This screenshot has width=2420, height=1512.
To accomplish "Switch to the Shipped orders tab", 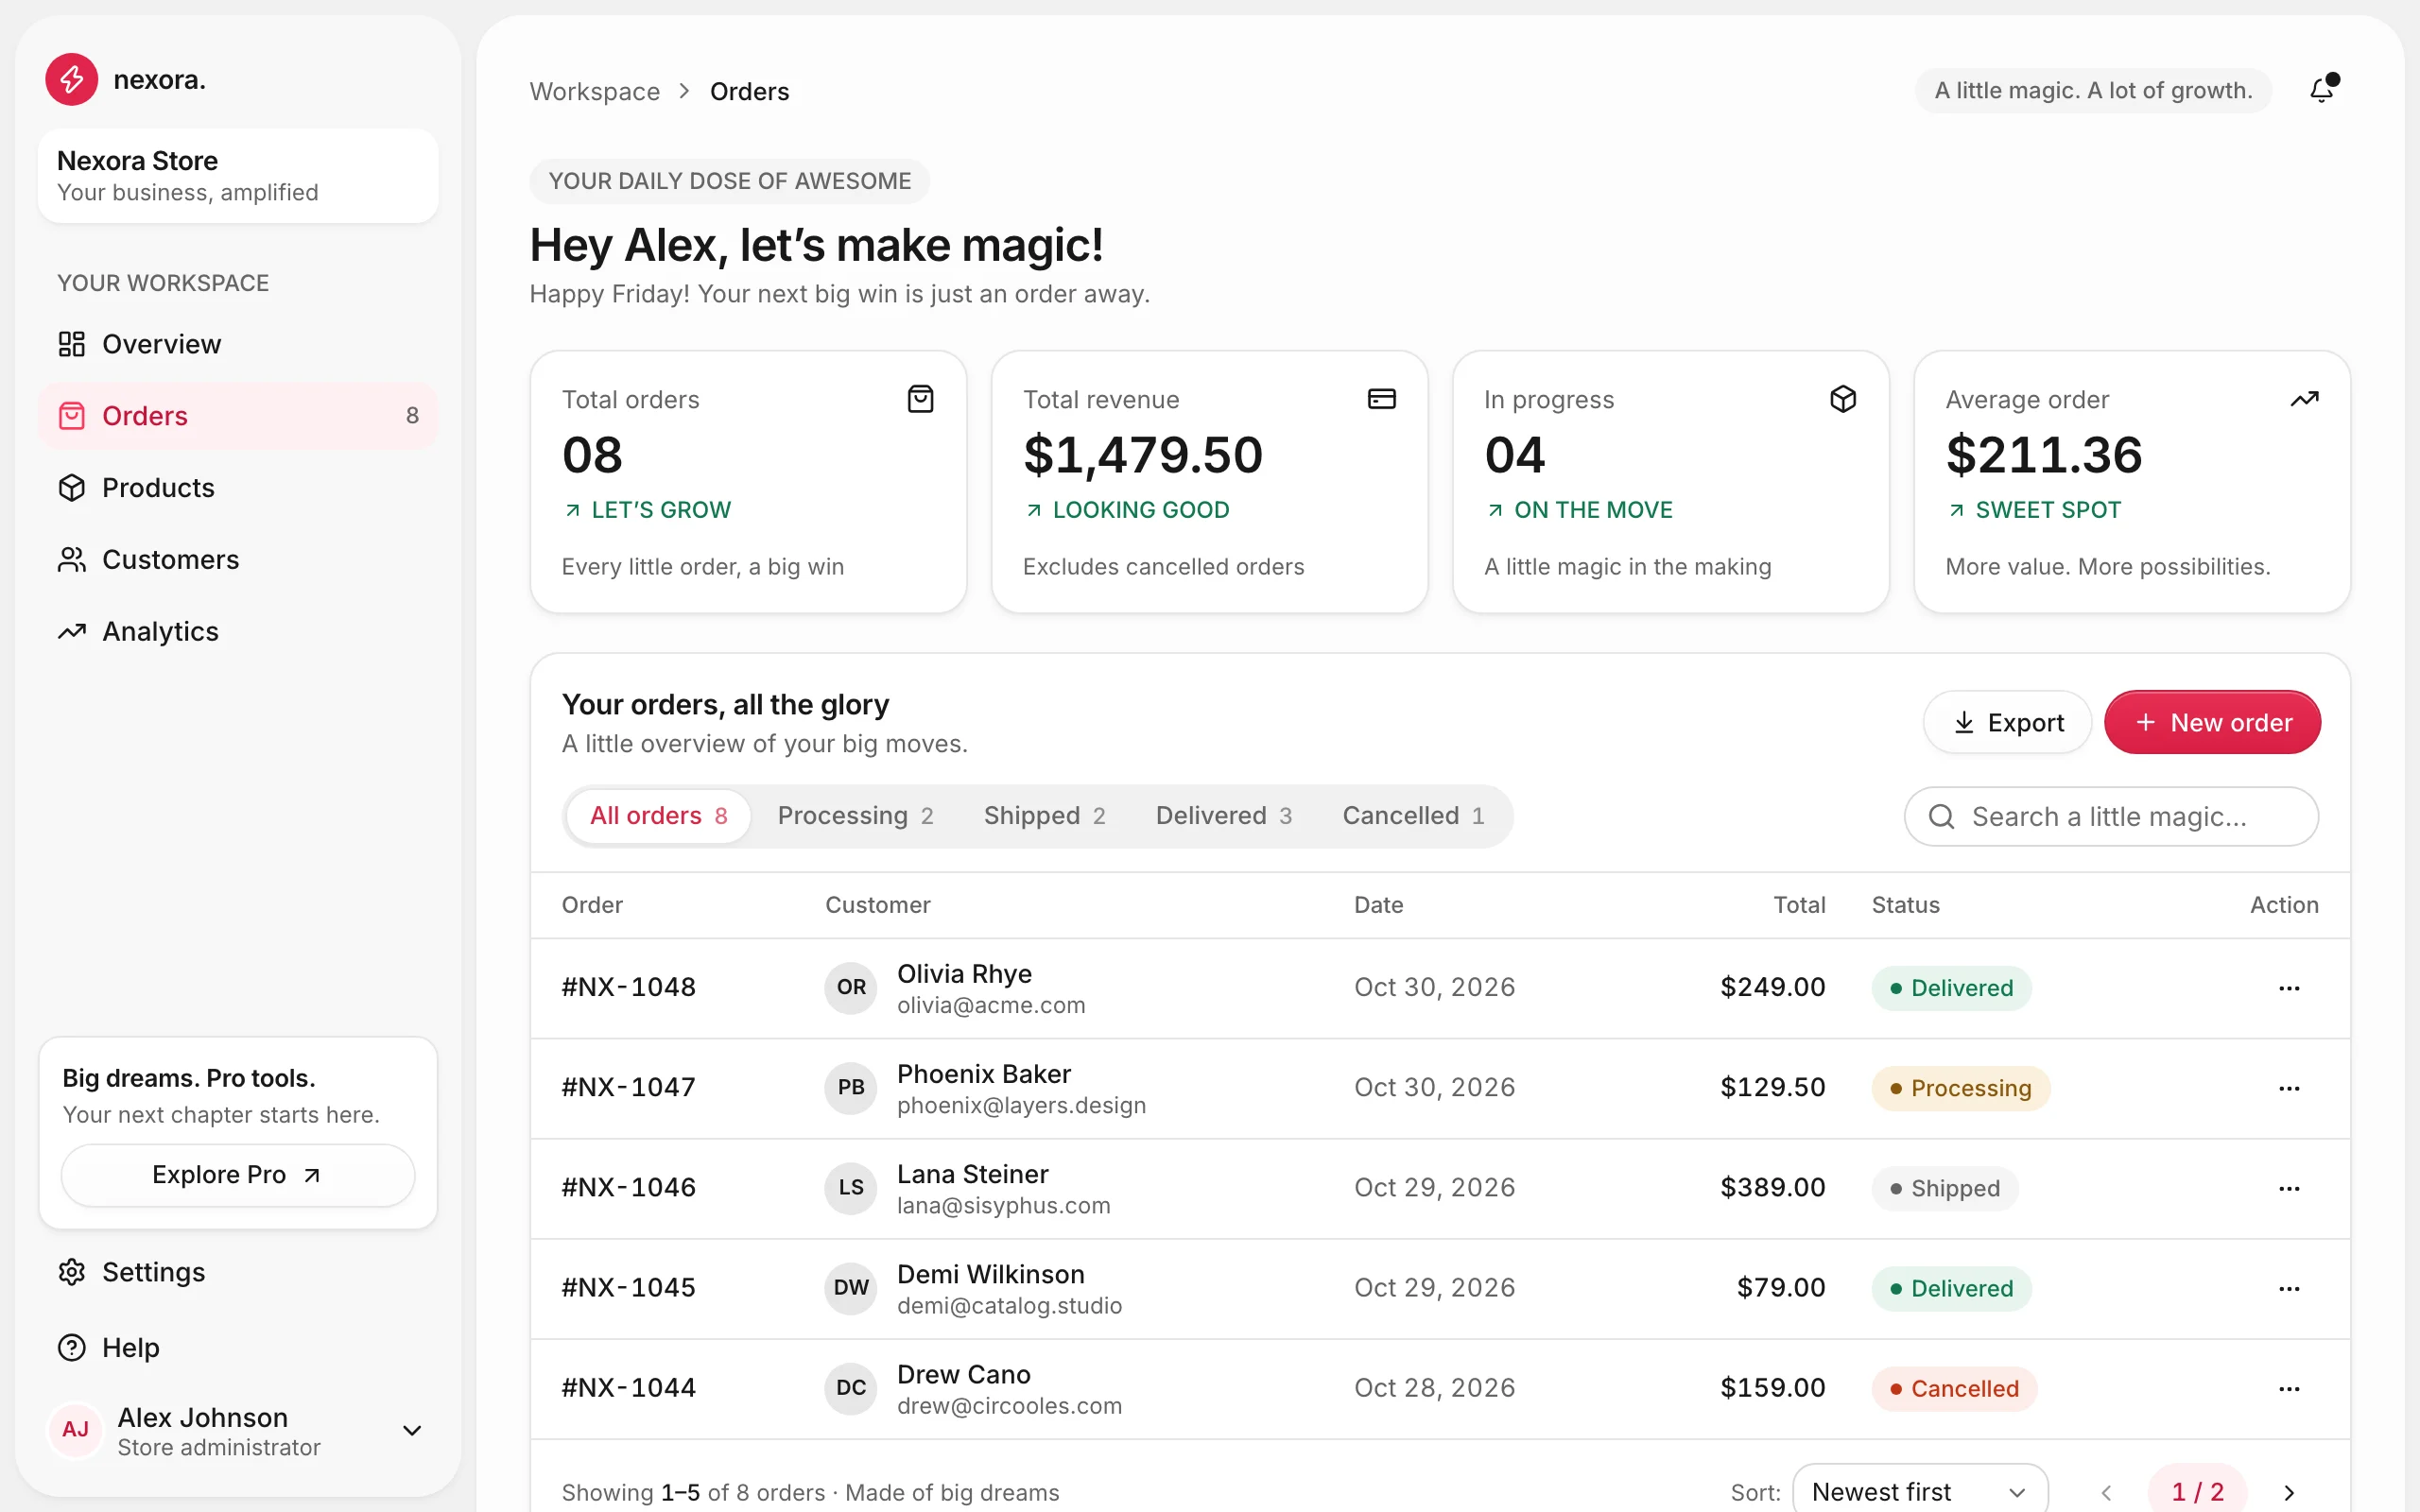I will point(1045,816).
